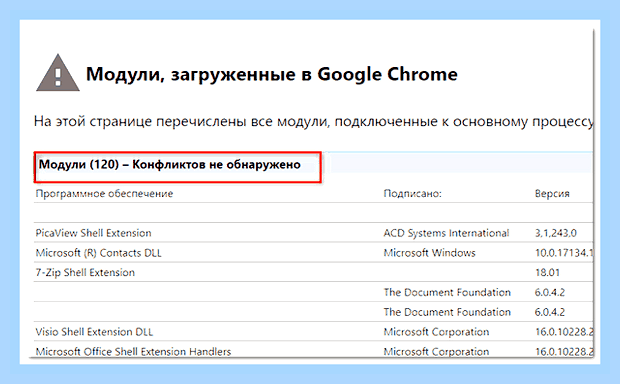Click the version starting with 10.0.17134
This screenshot has width=620, height=384.
click(564, 253)
